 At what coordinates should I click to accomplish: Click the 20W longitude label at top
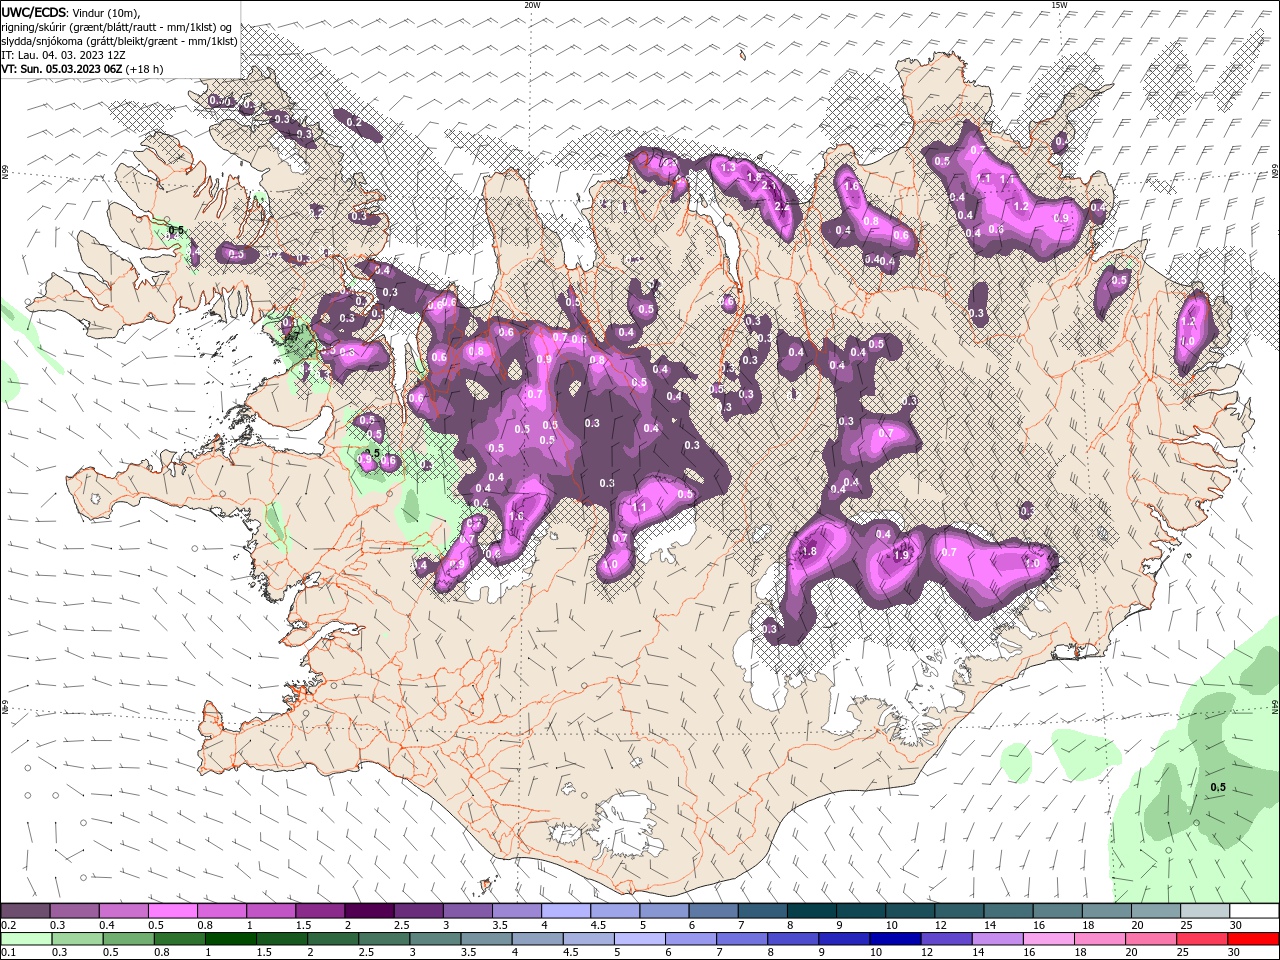(533, 5)
